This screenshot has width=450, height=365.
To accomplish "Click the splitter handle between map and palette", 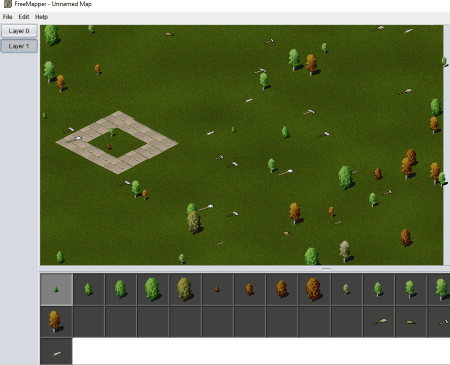I will coord(326,269).
